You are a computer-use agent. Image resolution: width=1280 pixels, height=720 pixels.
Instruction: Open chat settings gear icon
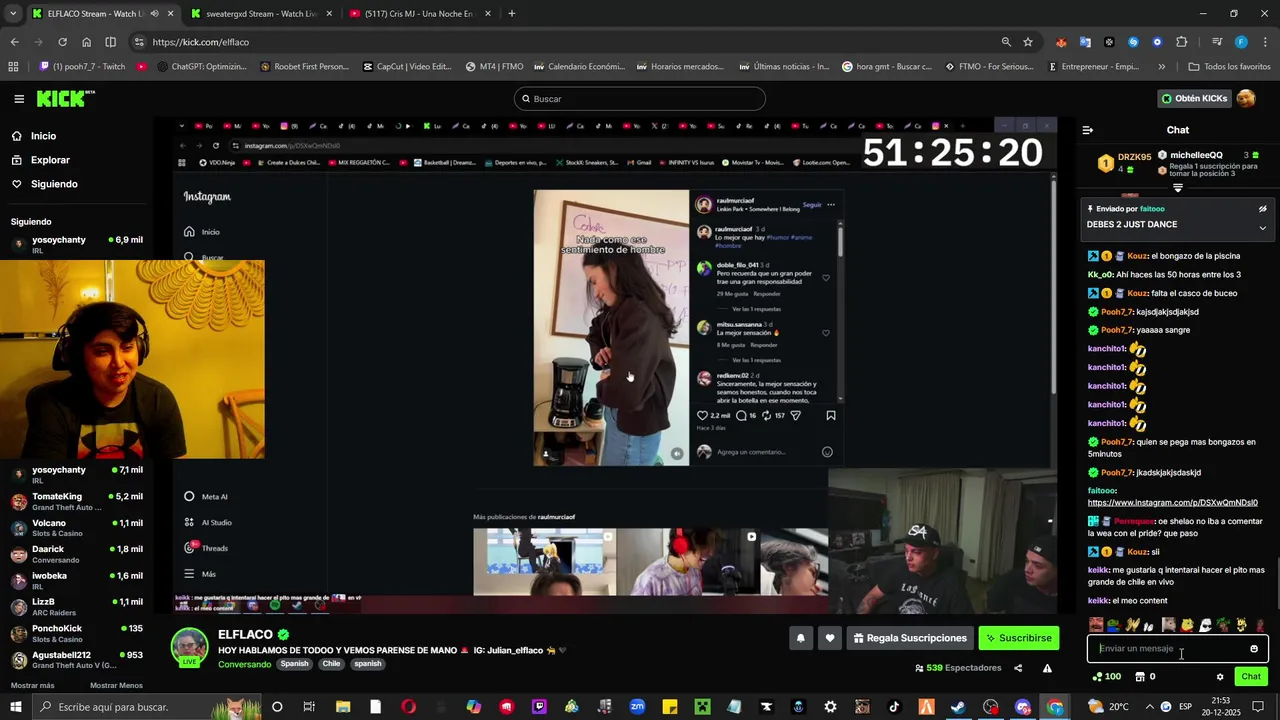(1220, 677)
